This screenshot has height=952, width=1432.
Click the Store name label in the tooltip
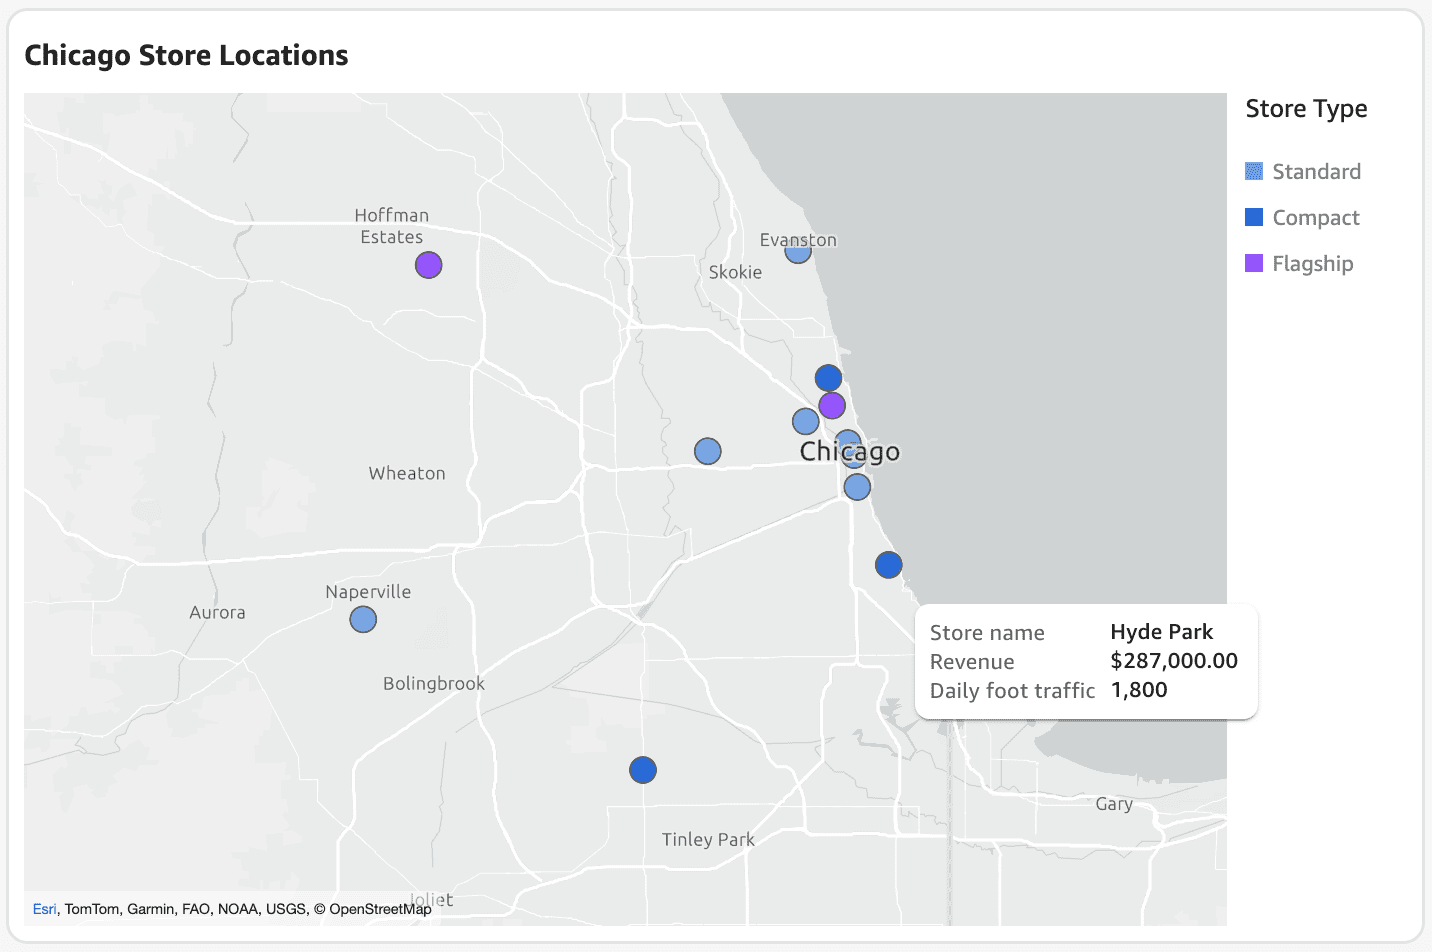click(987, 633)
